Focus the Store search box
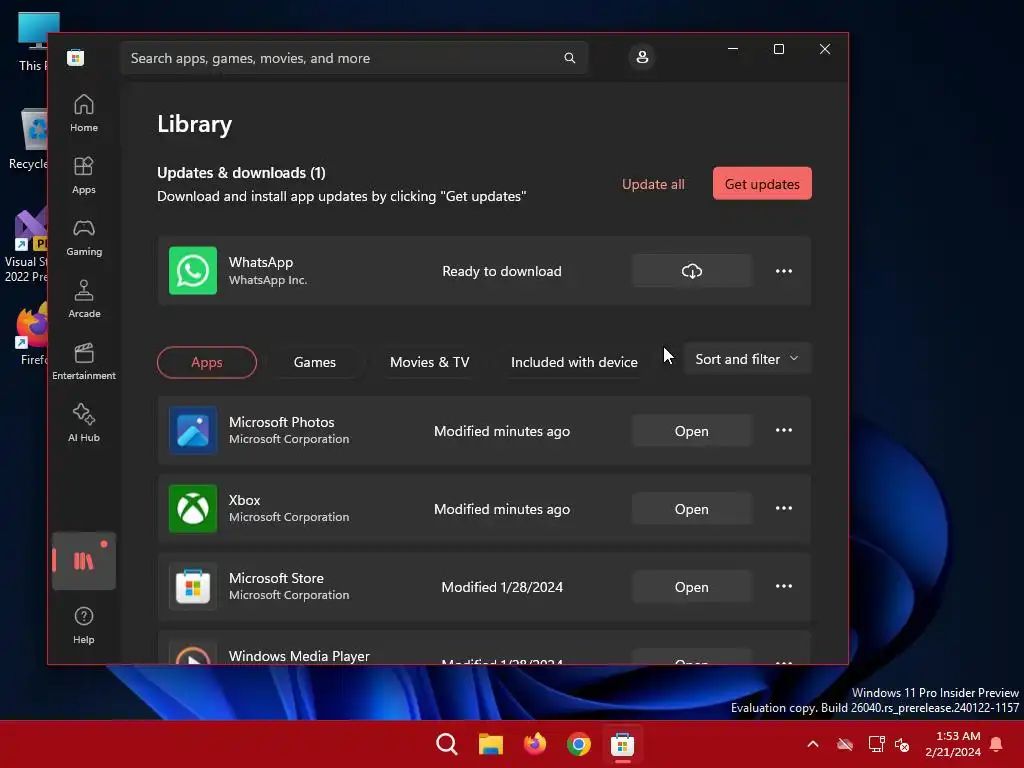 354,58
